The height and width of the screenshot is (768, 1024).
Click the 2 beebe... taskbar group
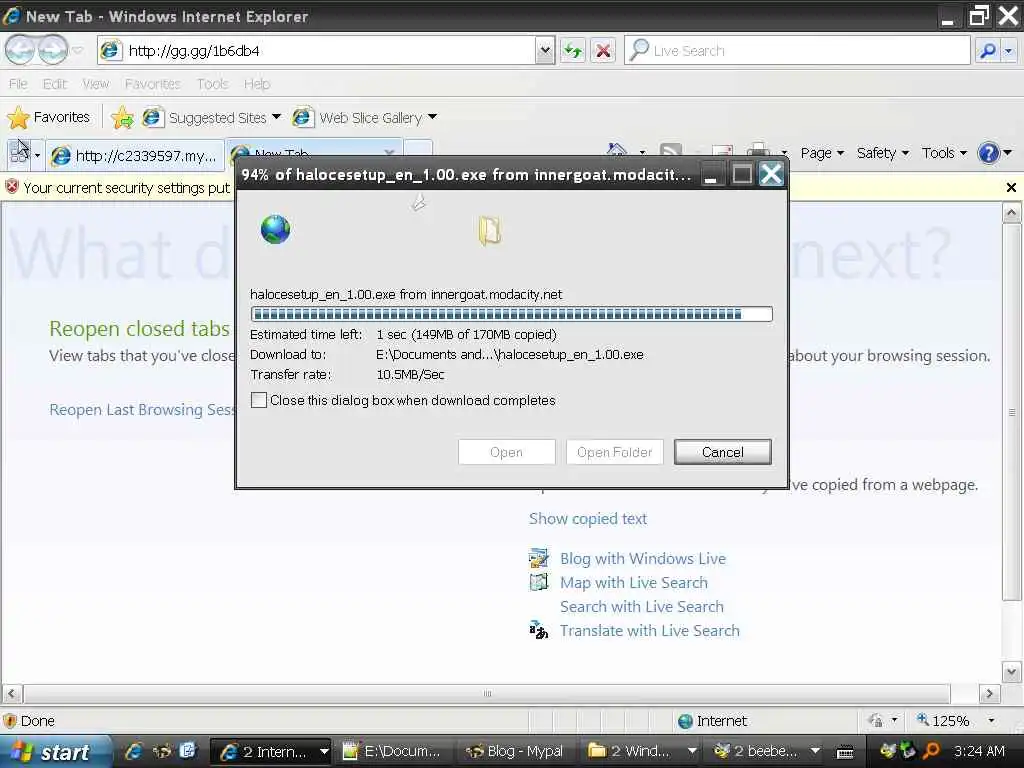(765, 752)
